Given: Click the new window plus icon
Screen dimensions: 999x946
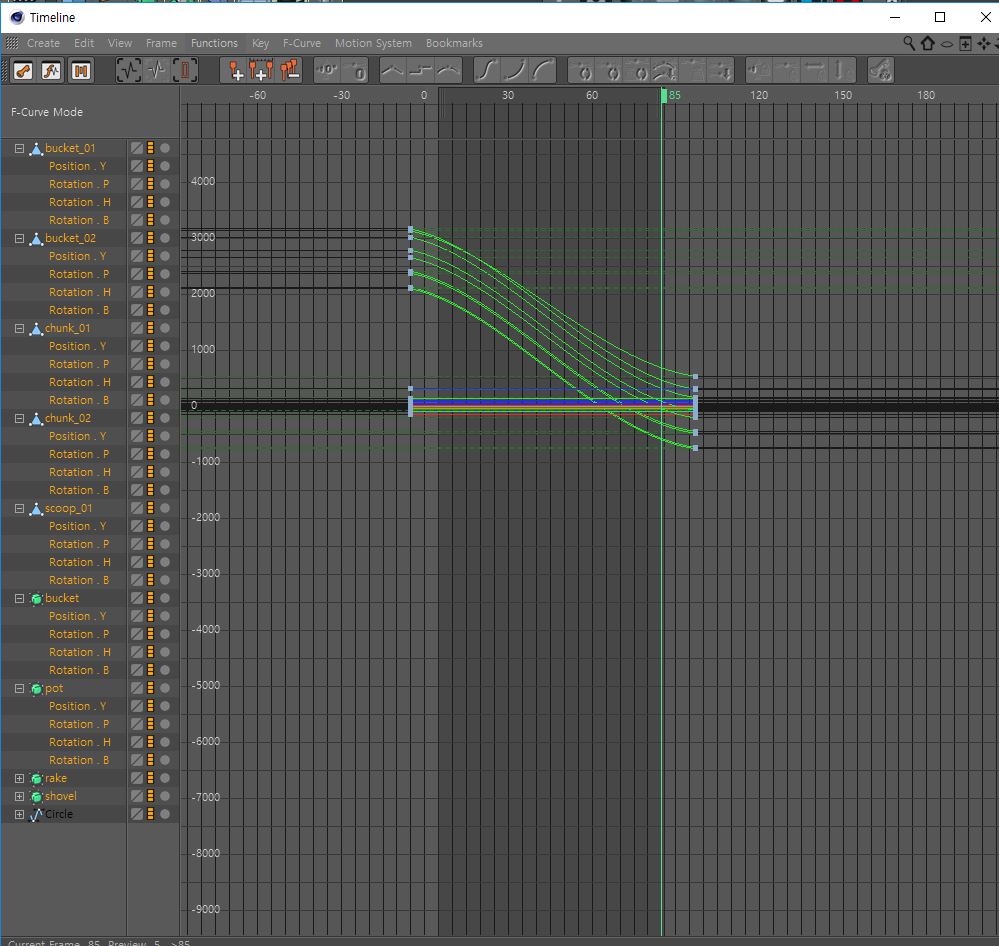Looking at the screenshot, I should [965, 43].
